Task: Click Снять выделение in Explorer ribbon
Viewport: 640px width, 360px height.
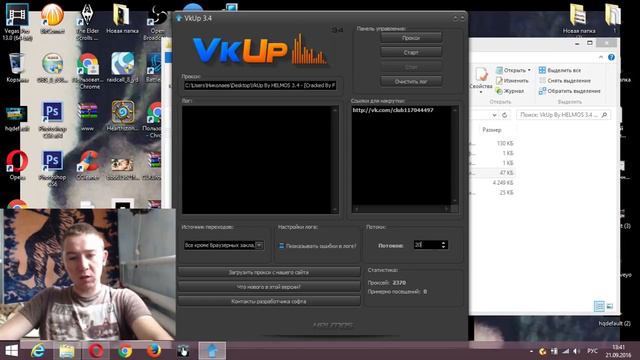Action: pos(564,80)
